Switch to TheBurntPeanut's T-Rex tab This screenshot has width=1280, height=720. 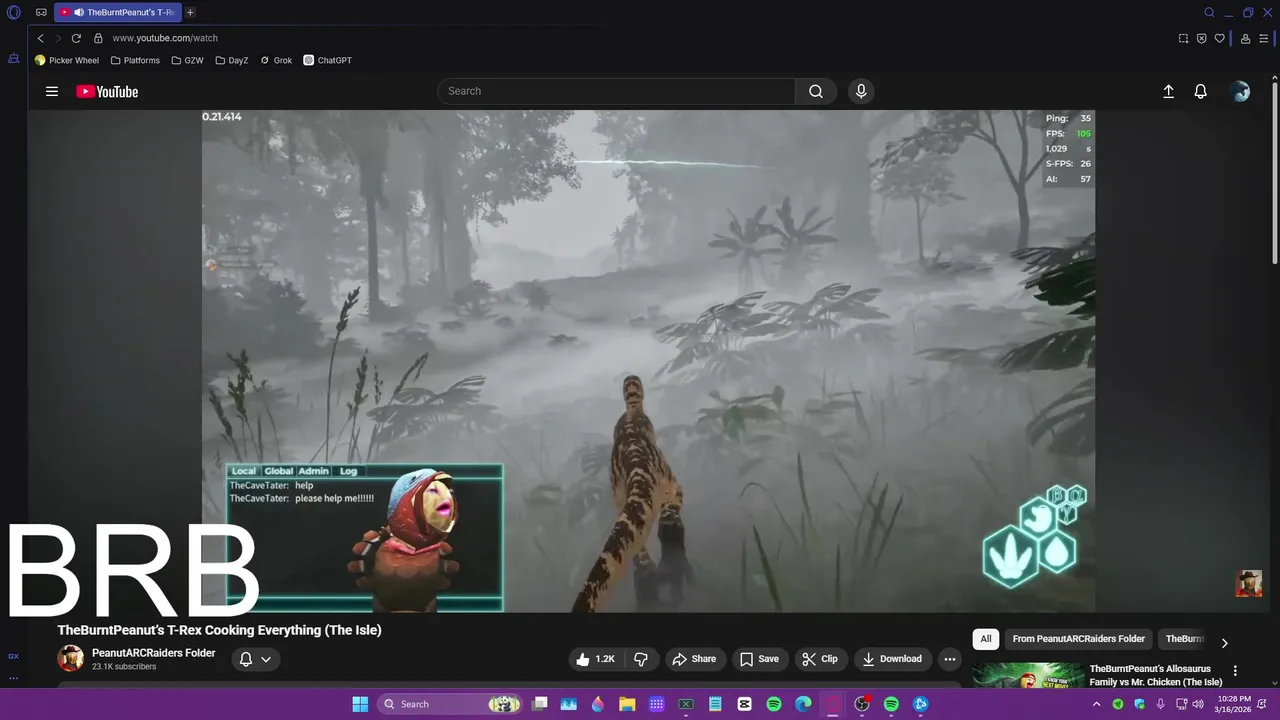[117, 13]
